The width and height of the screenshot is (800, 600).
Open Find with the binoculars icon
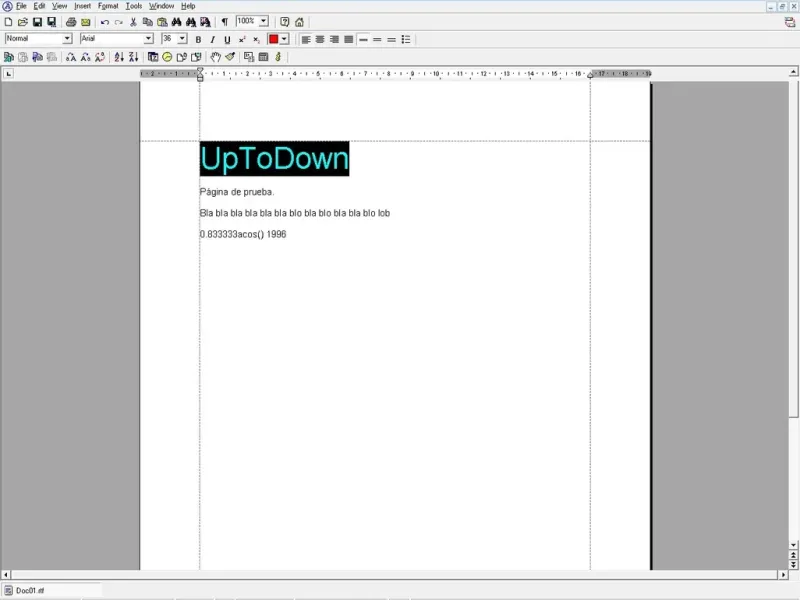click(176, 22)
